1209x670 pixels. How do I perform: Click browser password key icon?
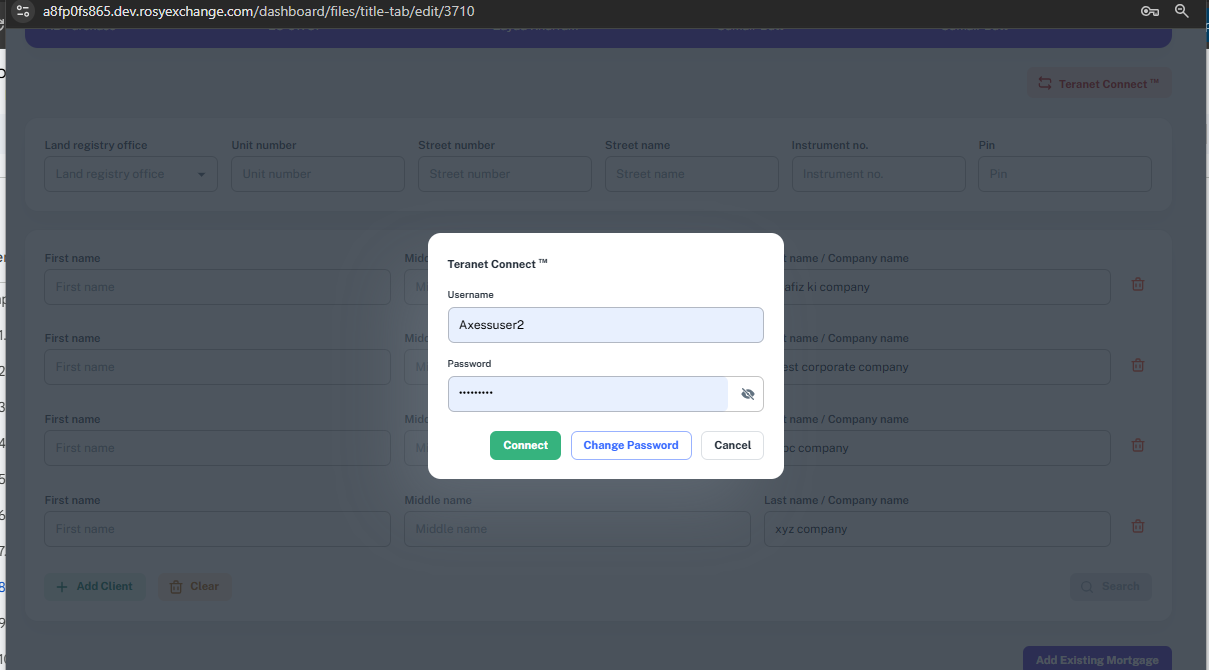click(1150, 12)
